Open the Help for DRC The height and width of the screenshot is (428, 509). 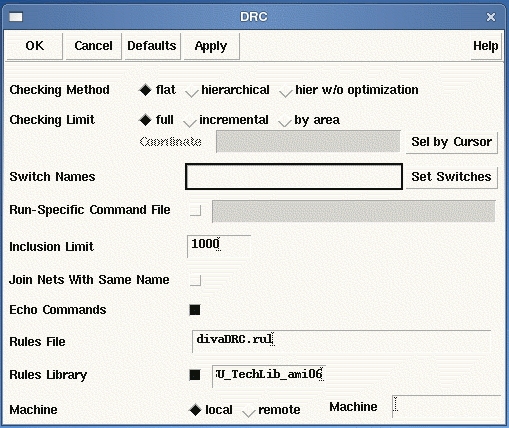click(486, 46)
